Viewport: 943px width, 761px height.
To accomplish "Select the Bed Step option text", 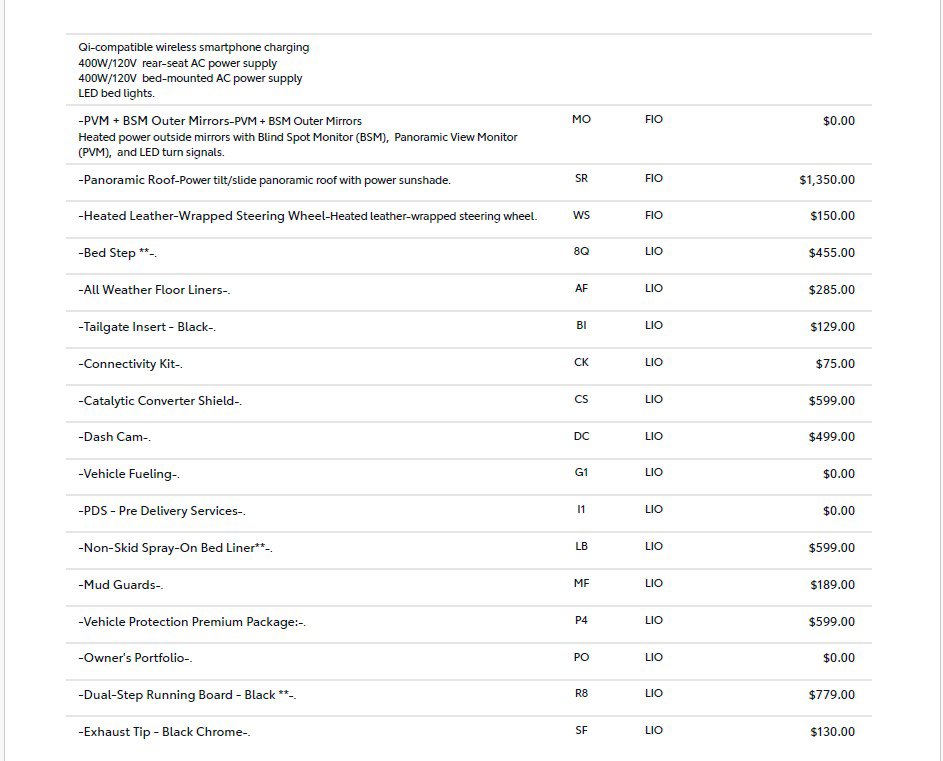I will (x=117, y=253).
